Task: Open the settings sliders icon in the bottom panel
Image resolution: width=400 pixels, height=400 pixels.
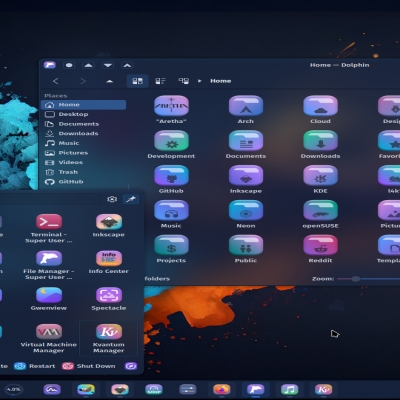Action: 188,389
